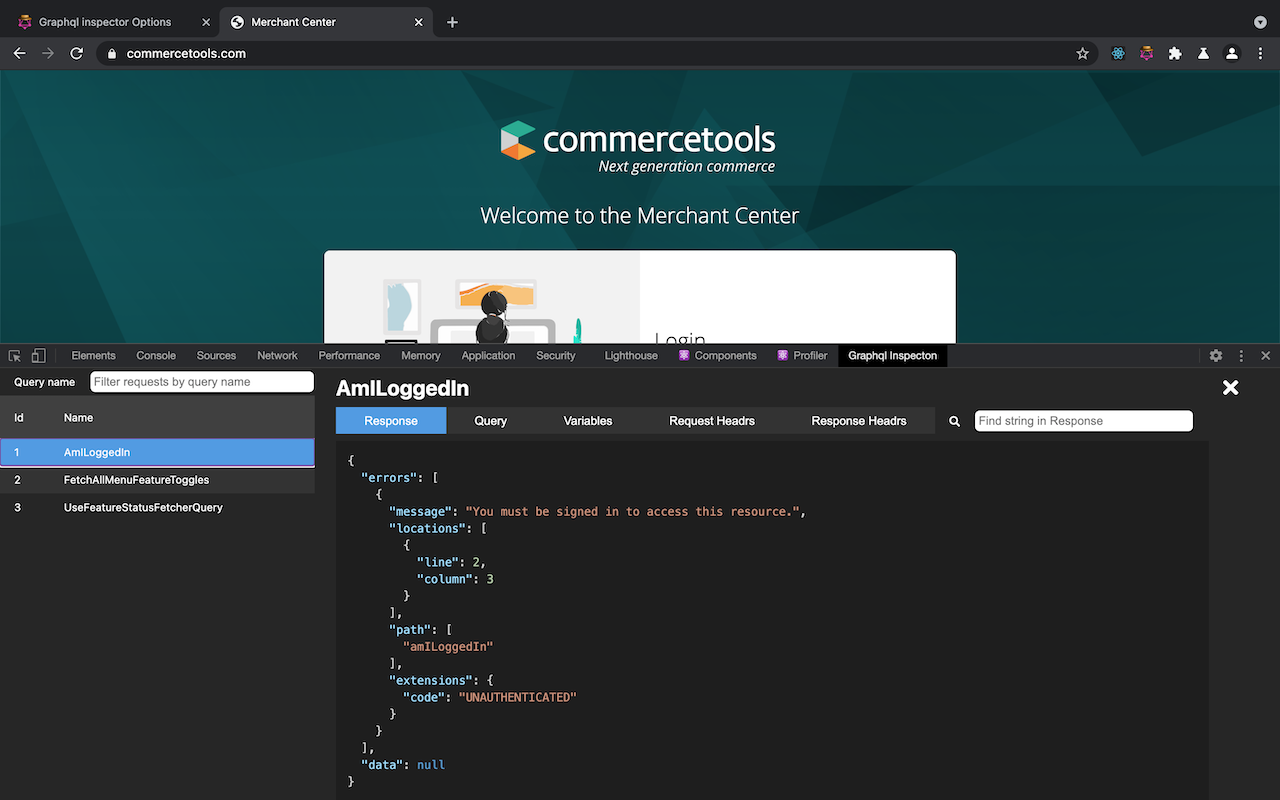Close the AmILoggedIn details panel
This screenshot has height=800, width=1280.
[x=1230, y=388]
